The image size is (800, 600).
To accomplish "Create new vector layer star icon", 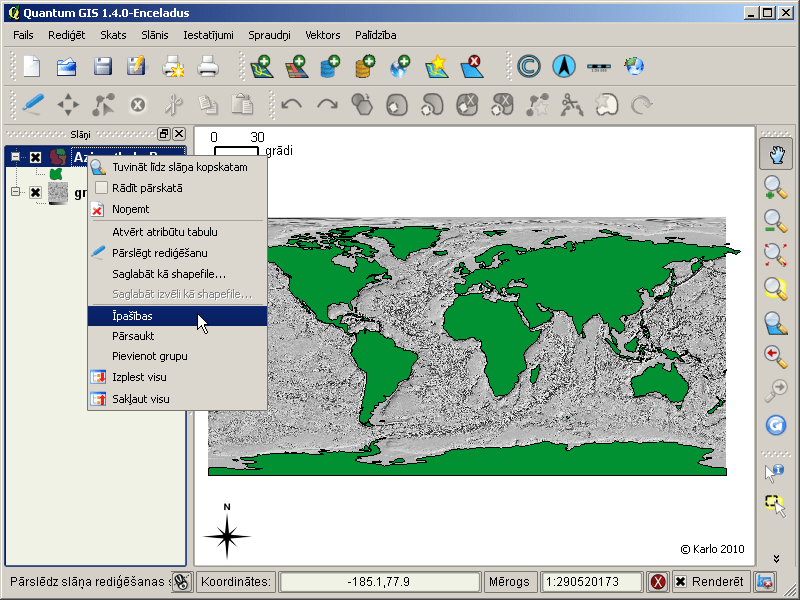I will [x=437, y=66].
